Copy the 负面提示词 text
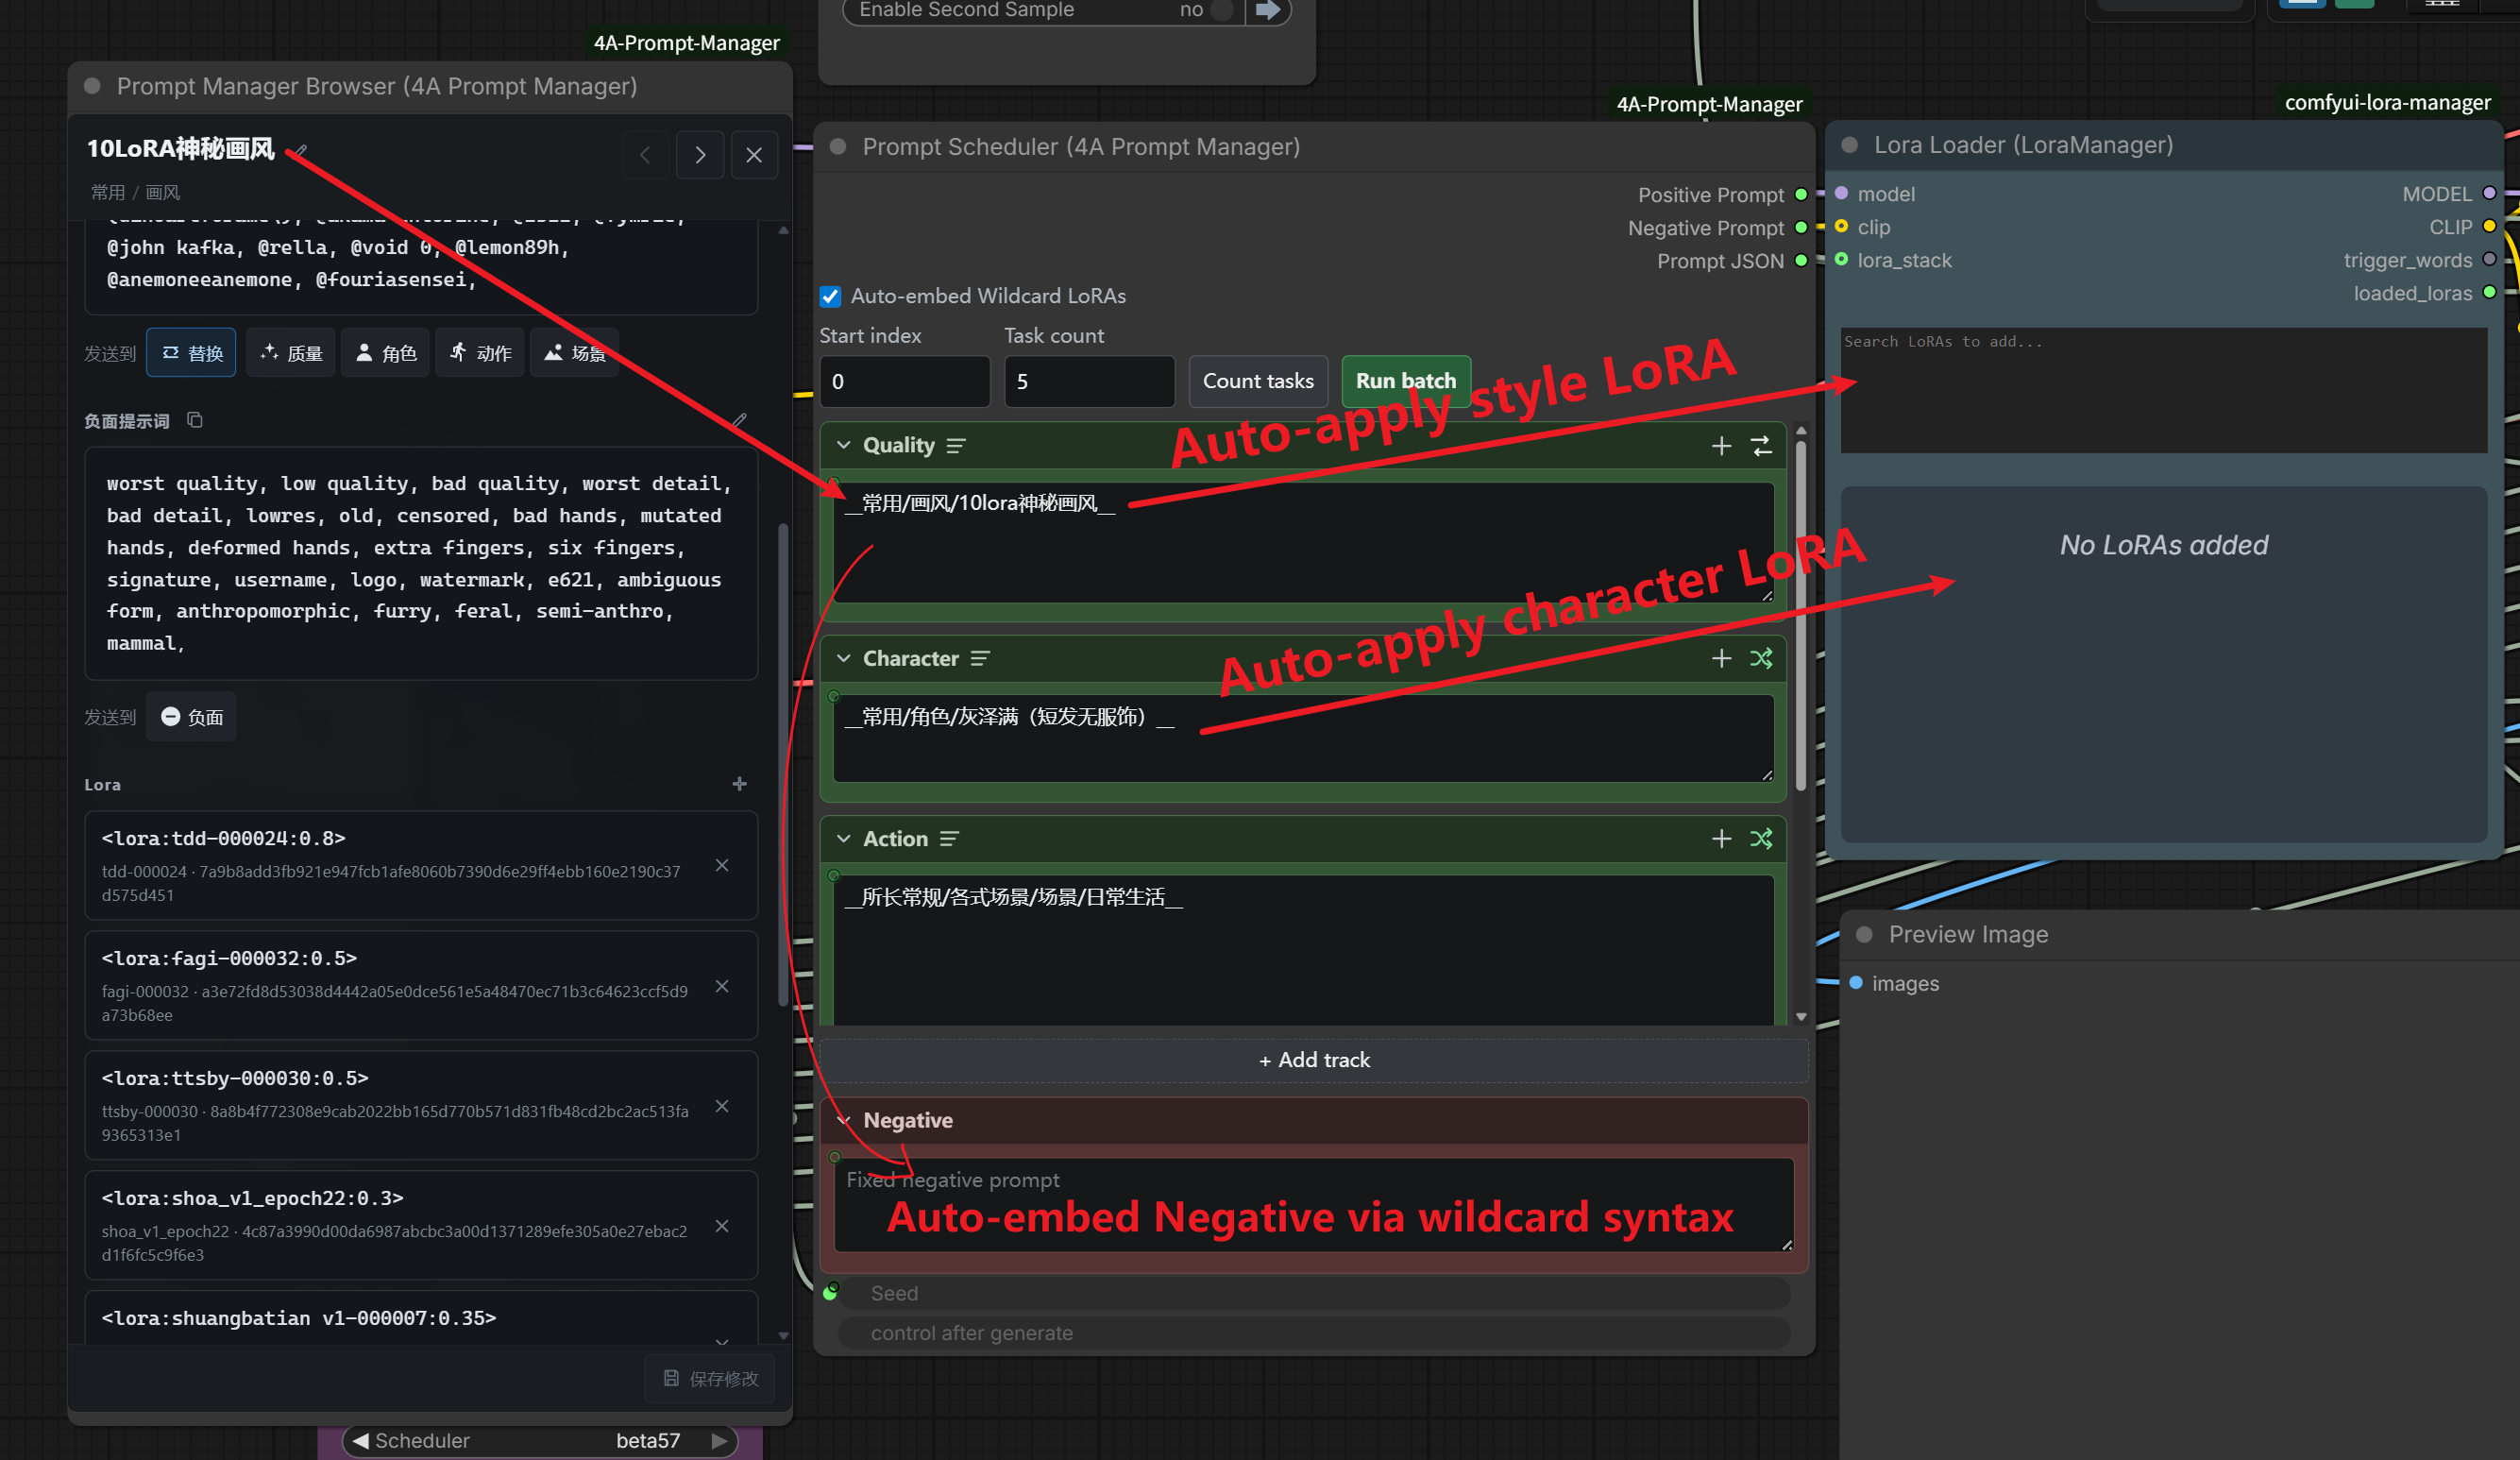This screenshot has width=2520, height=1460. (x=195, y=420)
